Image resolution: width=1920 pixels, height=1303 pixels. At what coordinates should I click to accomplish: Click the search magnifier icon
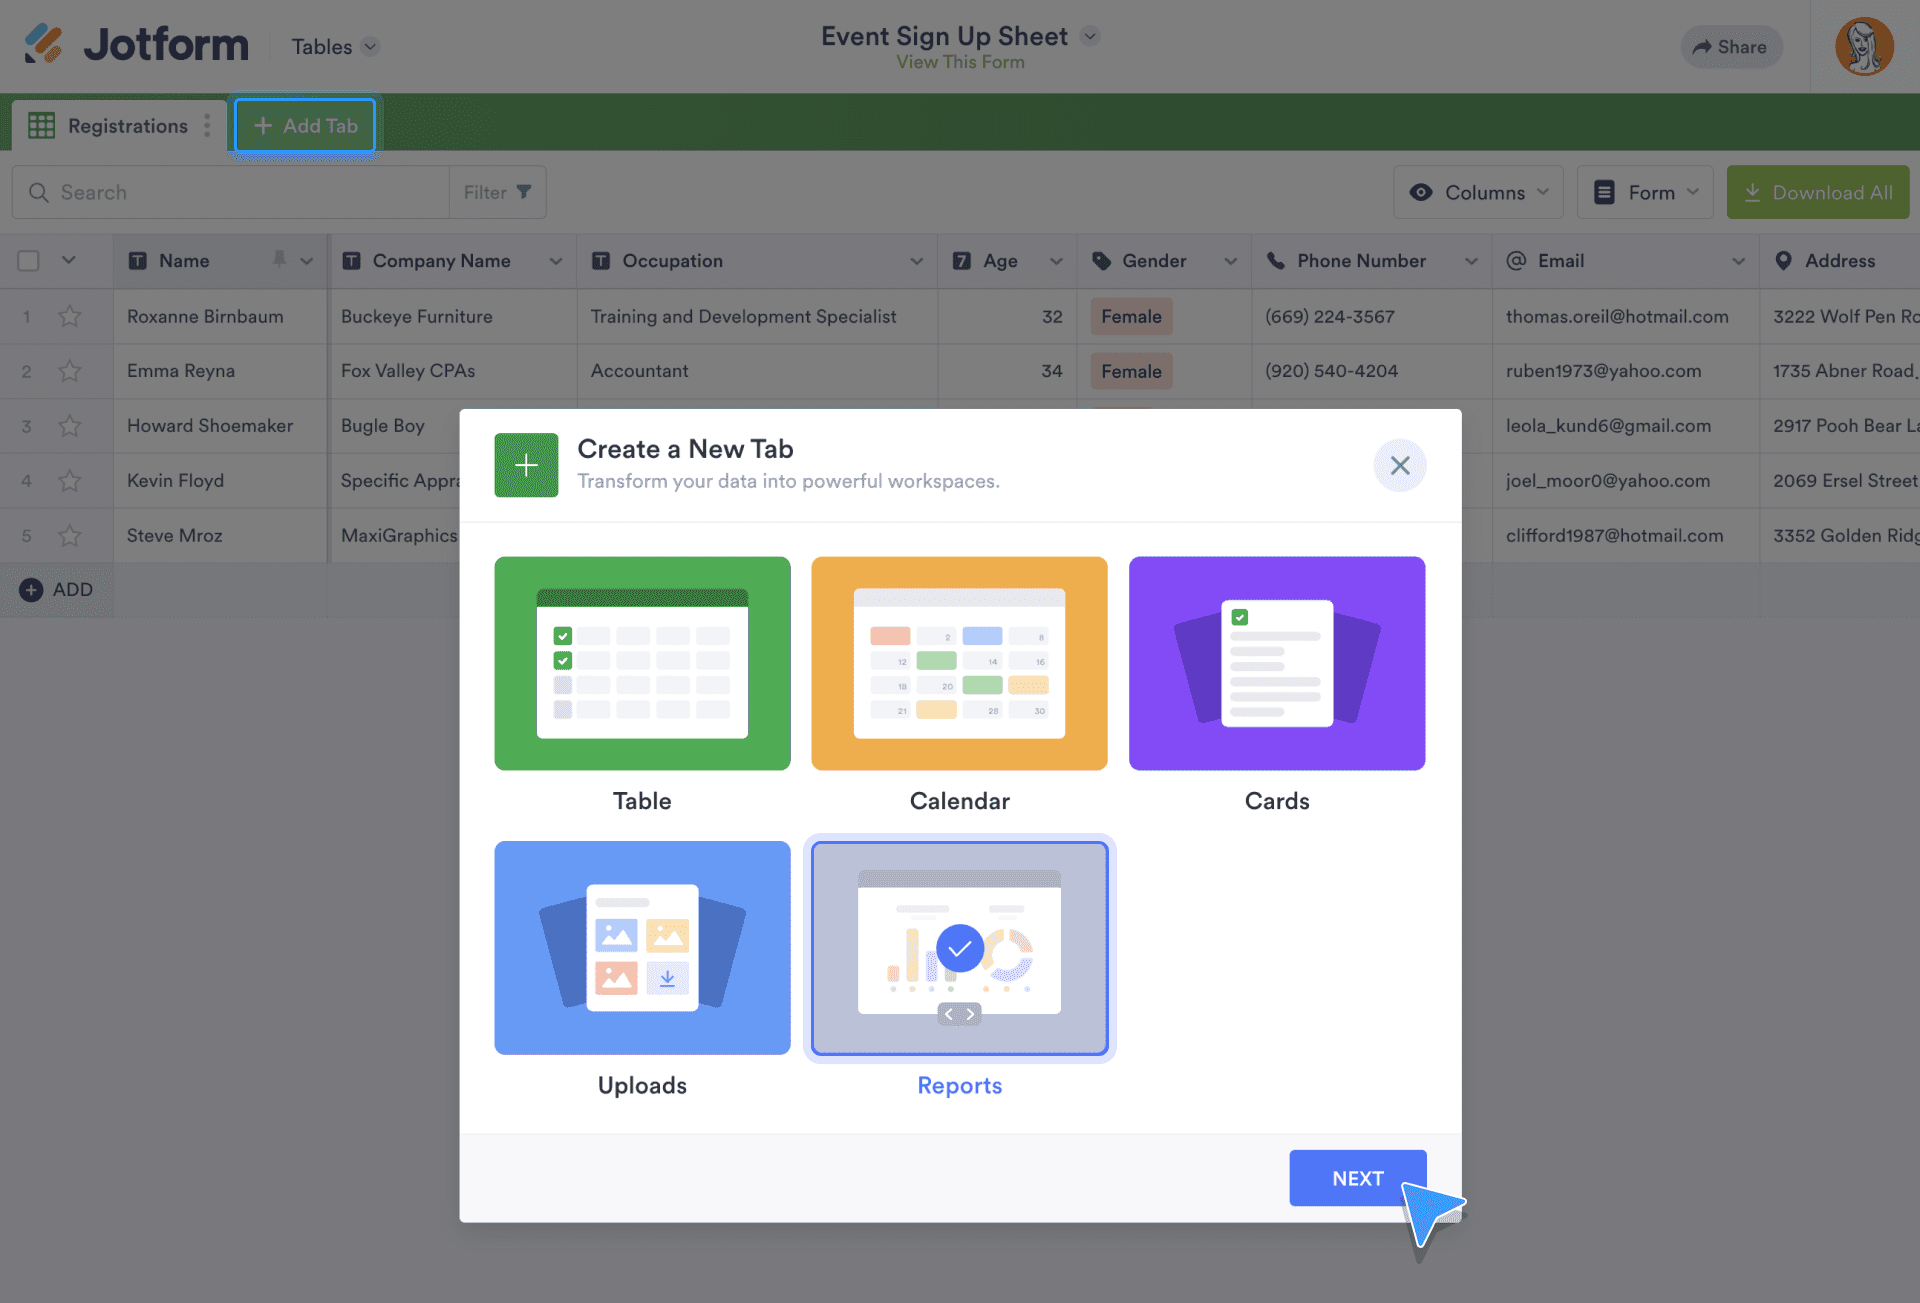coord(38,192)
